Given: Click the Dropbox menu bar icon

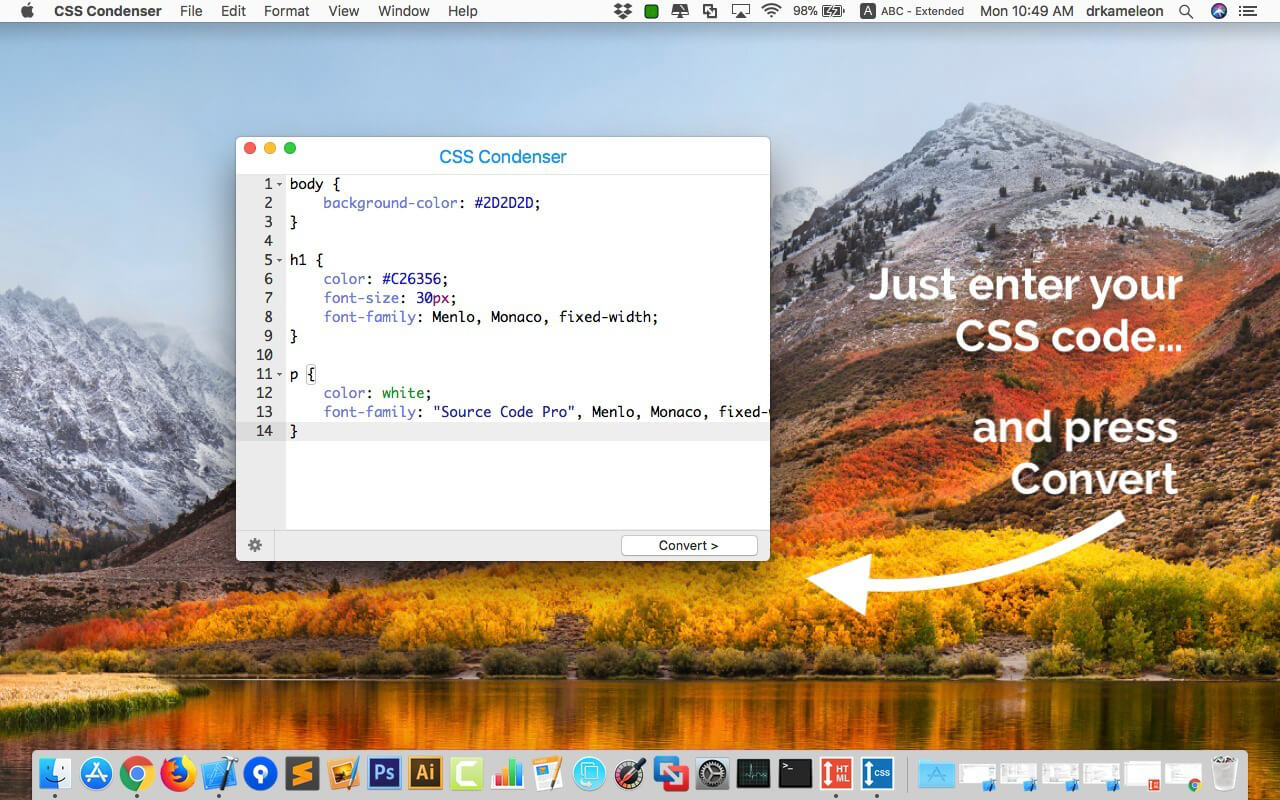Looking at the screenshot, I should (x=623, y=11).
